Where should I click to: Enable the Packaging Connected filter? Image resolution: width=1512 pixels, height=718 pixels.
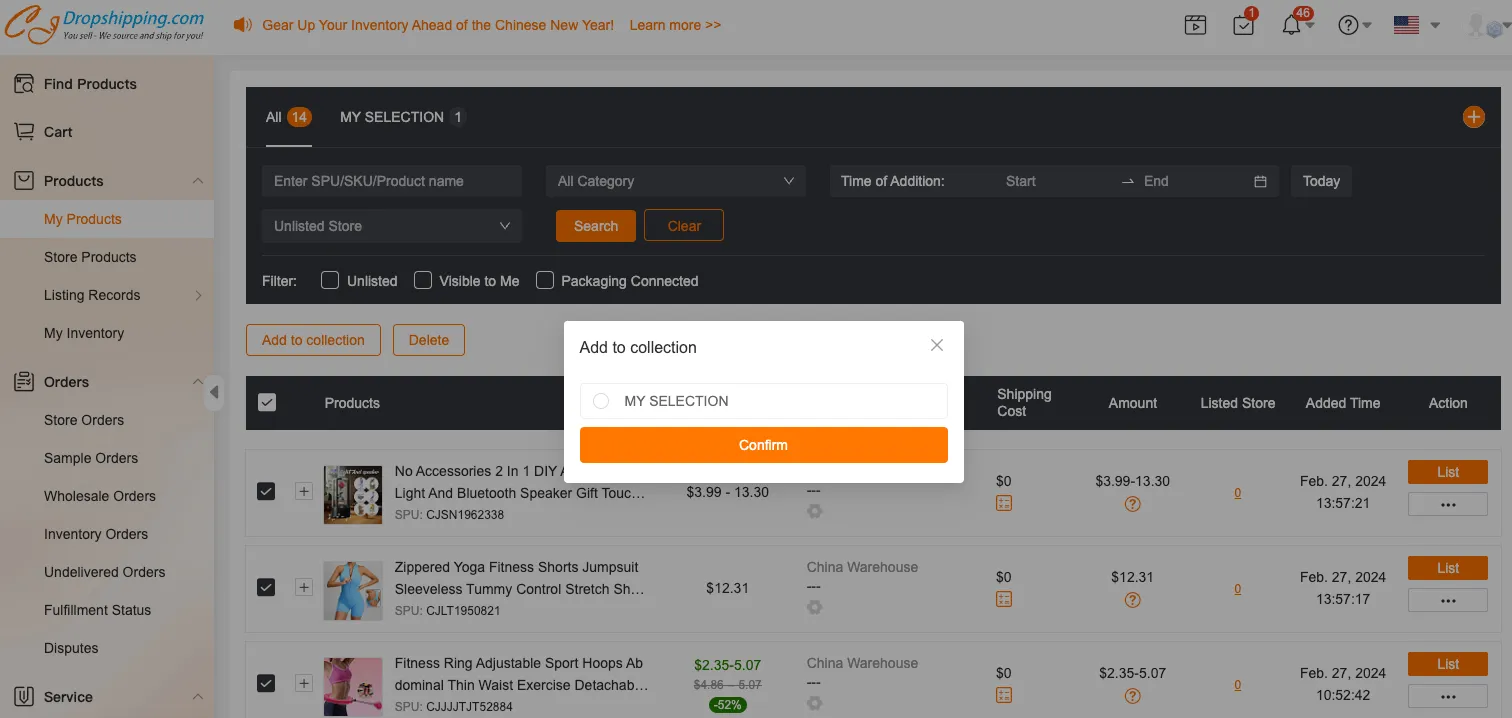[x=545, y=281]
